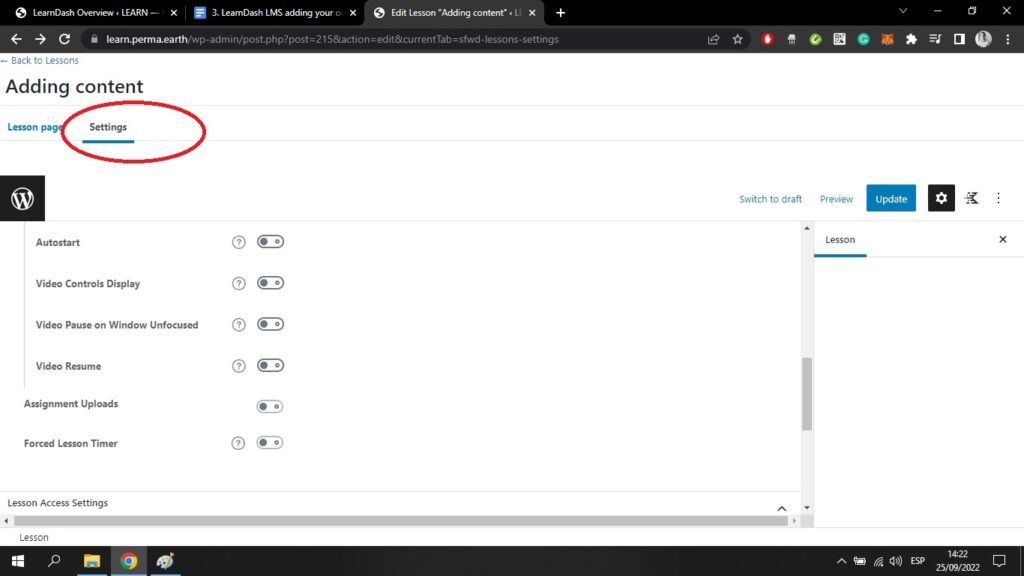Open Chrome from the Windows taskbar

click(128, 561)
